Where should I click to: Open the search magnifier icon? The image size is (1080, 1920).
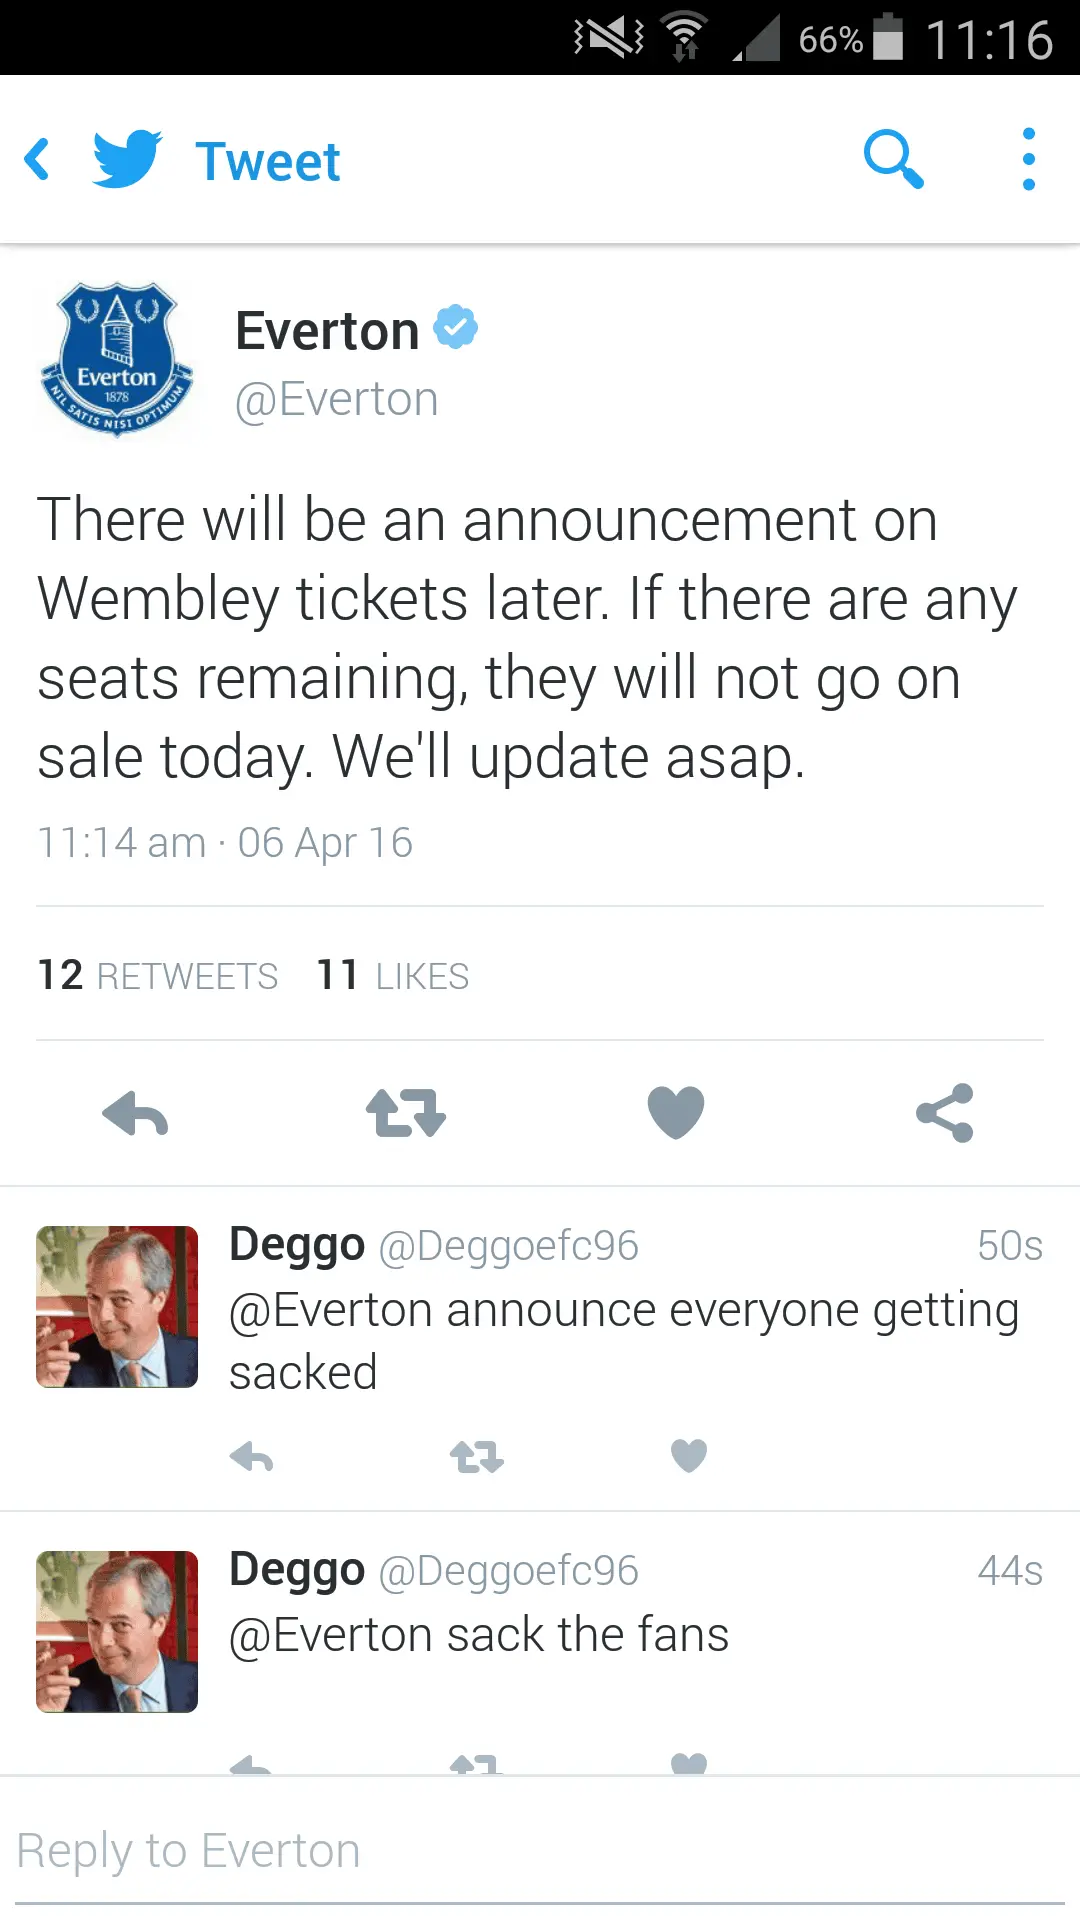coord(893,159)
